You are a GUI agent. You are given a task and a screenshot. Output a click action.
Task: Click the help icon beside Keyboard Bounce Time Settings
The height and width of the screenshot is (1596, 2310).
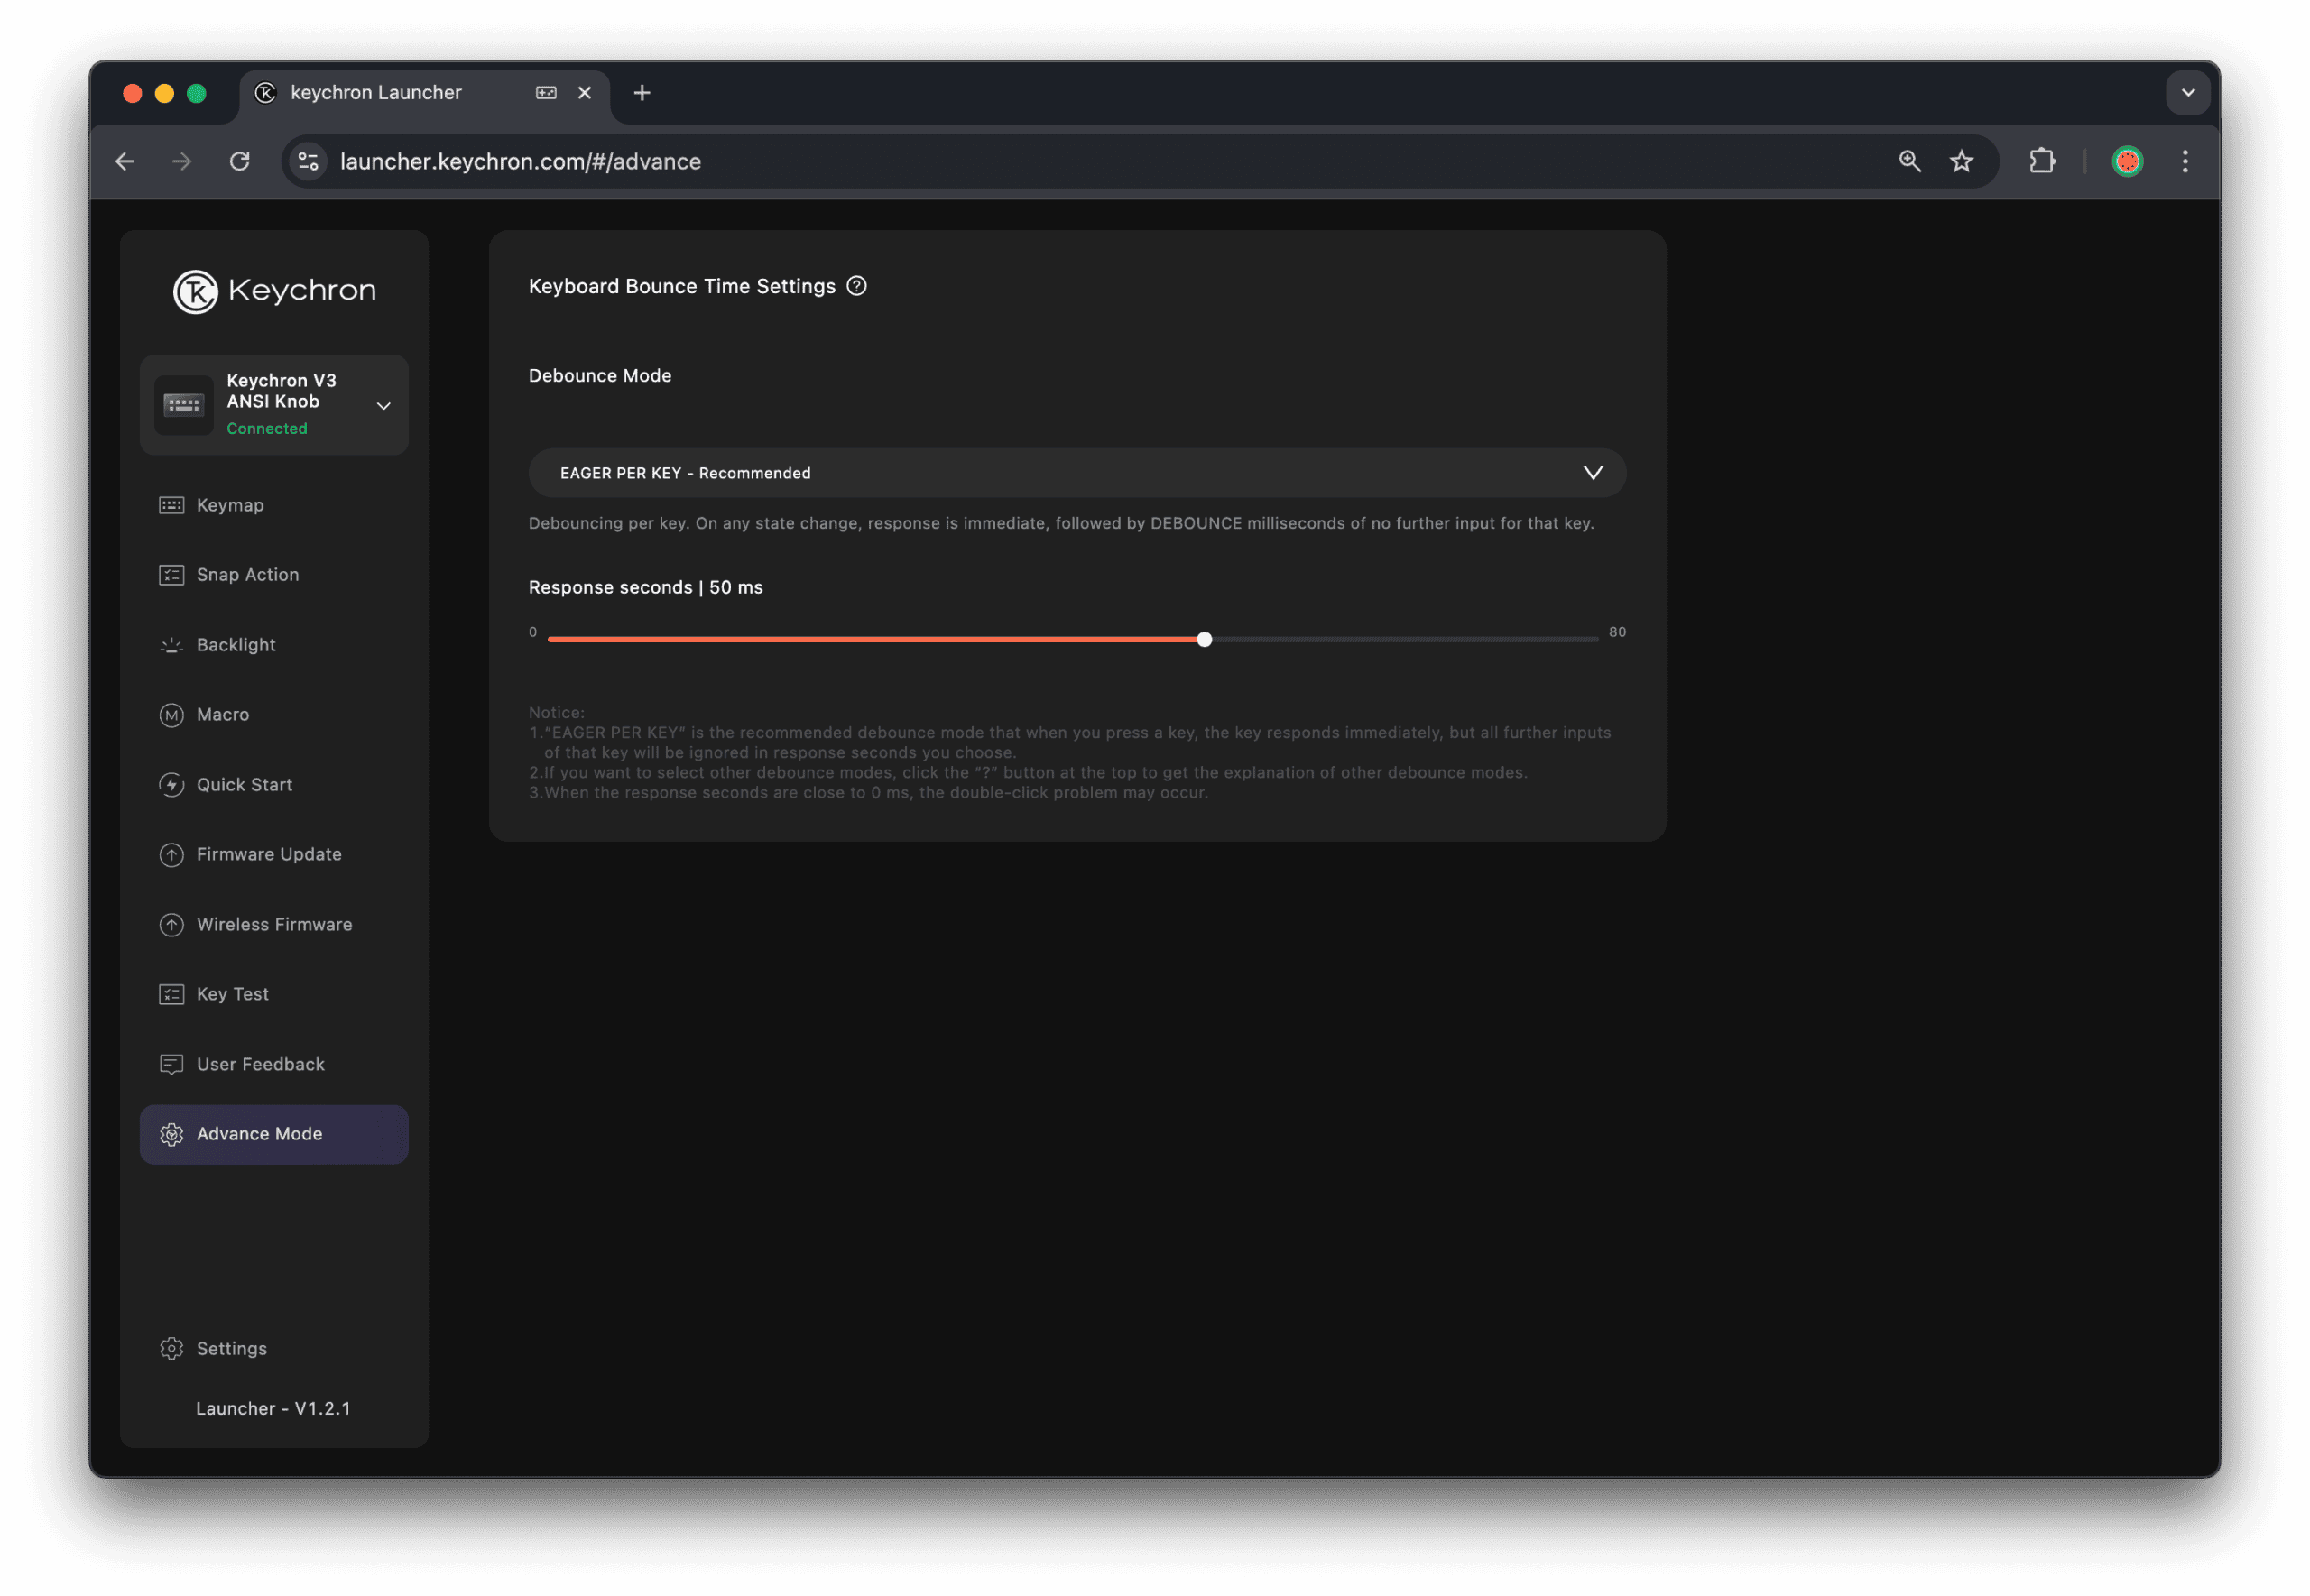tap(856, 286)
